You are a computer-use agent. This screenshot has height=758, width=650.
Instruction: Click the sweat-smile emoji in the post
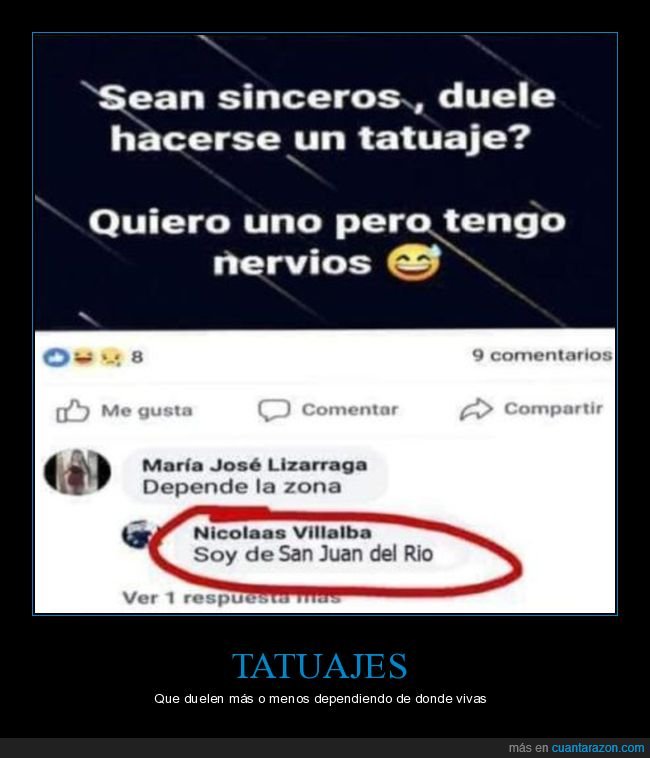(x=414, y=262)
